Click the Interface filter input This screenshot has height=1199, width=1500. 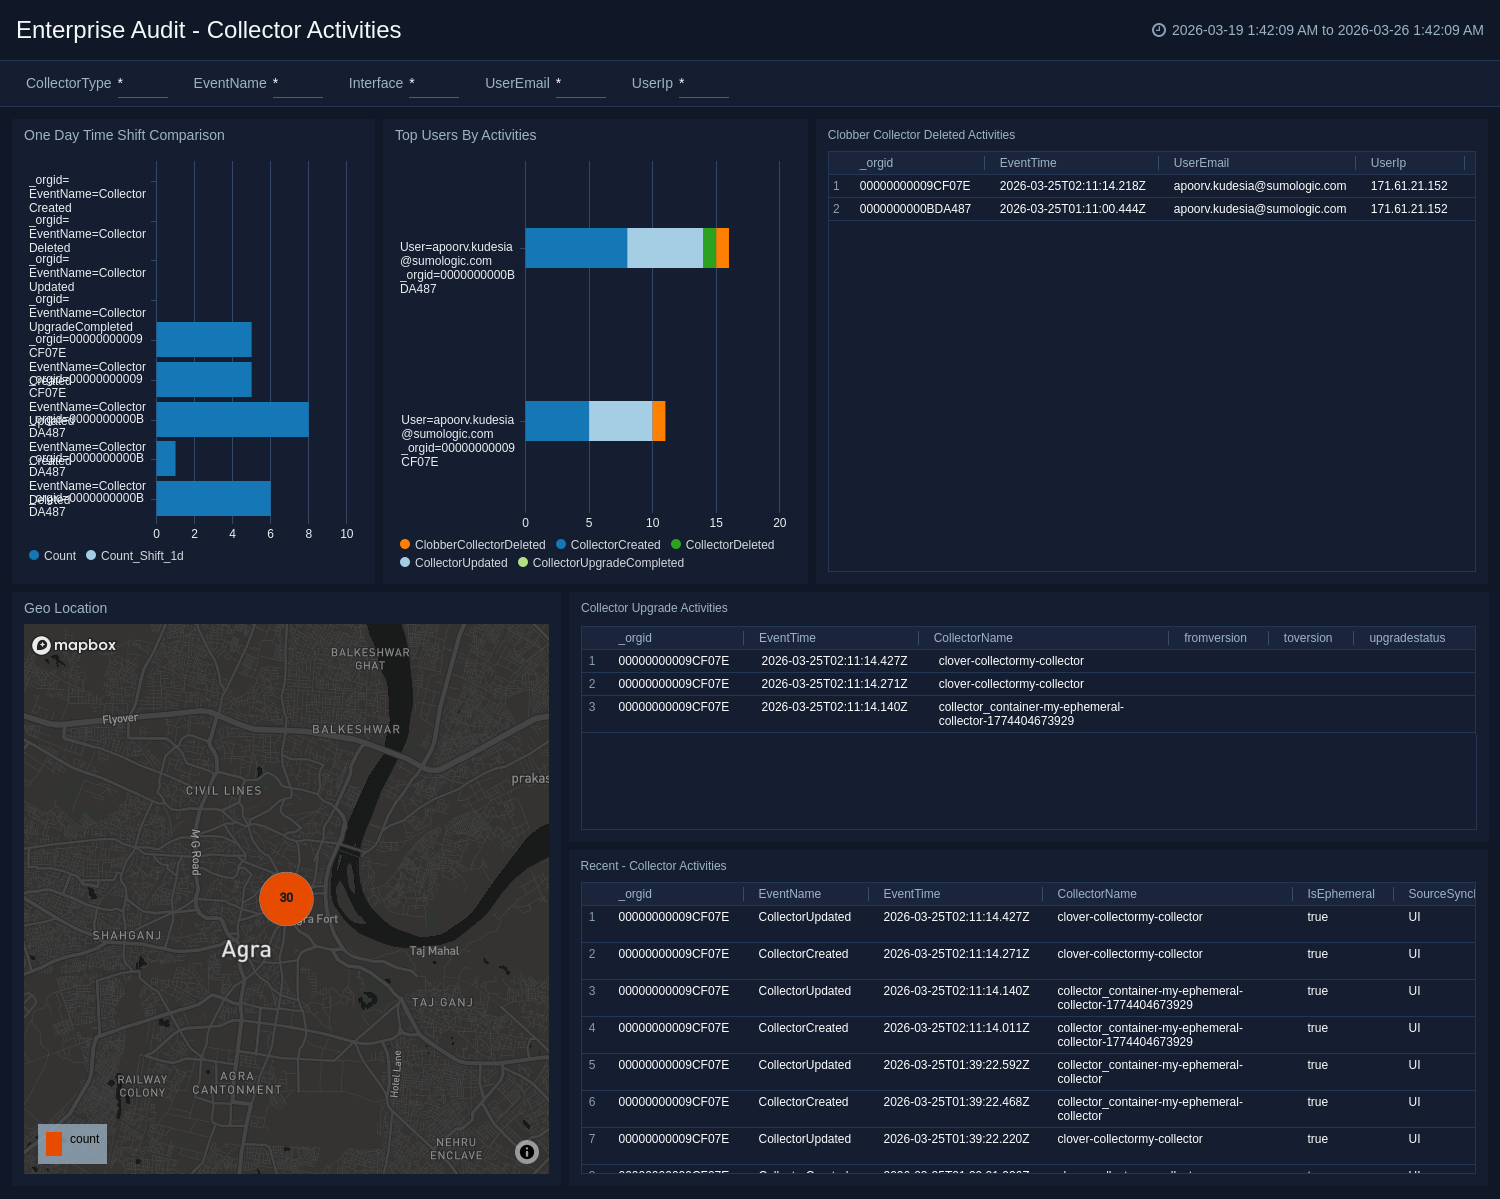point(433,84)
